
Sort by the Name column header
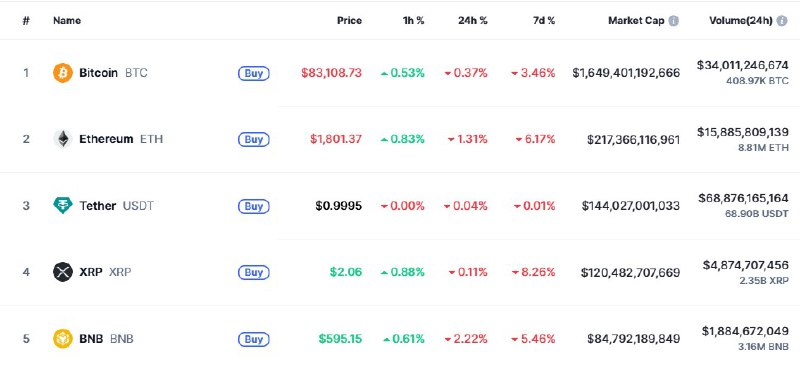[67, 21]
